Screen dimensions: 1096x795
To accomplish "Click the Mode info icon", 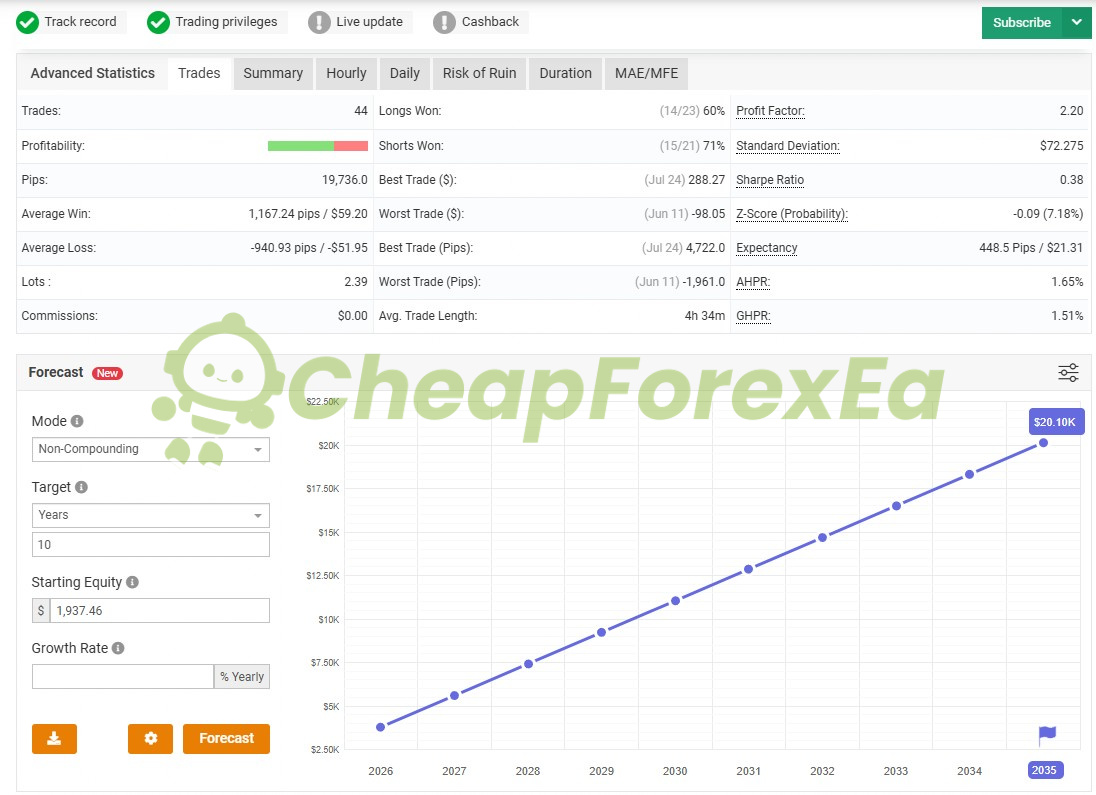I will 77,421.
